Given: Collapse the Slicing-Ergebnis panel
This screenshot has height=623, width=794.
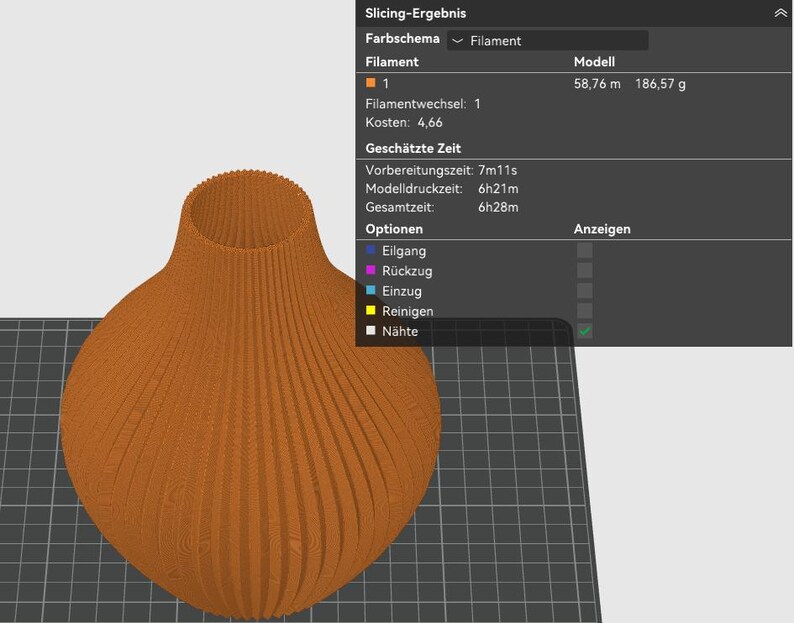Looking at the screenshot, I should click(x=780, y=13).
